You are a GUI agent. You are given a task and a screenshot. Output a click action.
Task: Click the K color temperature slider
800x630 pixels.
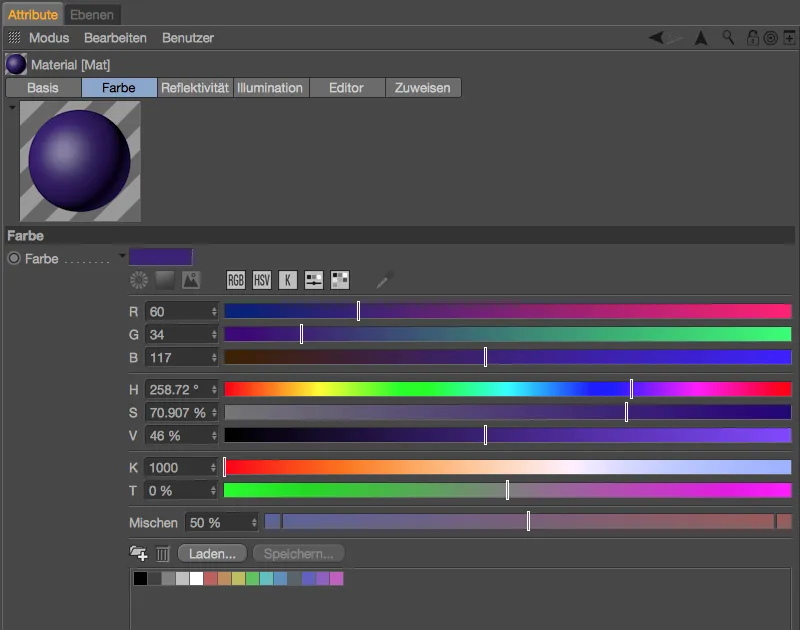(508, 467)
